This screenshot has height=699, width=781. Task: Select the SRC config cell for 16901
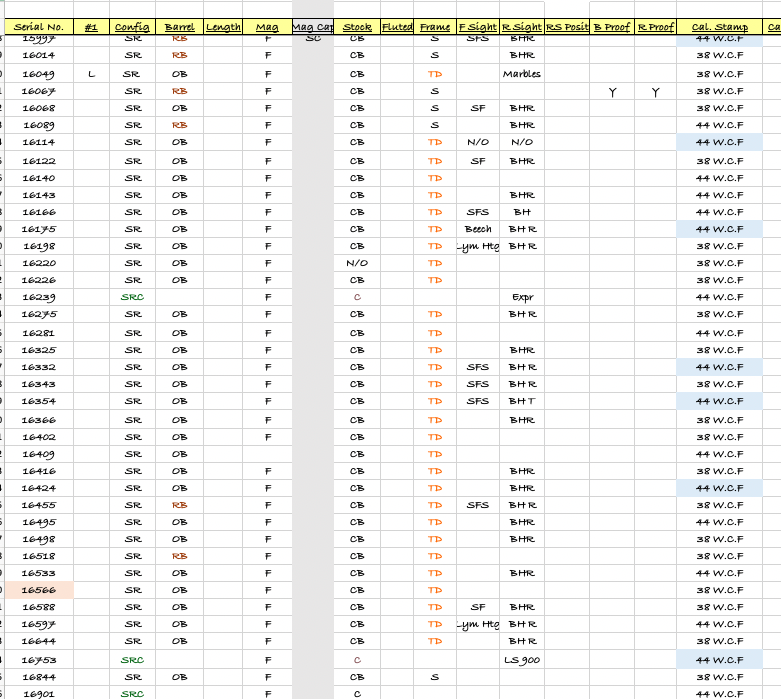coord(132,694)
